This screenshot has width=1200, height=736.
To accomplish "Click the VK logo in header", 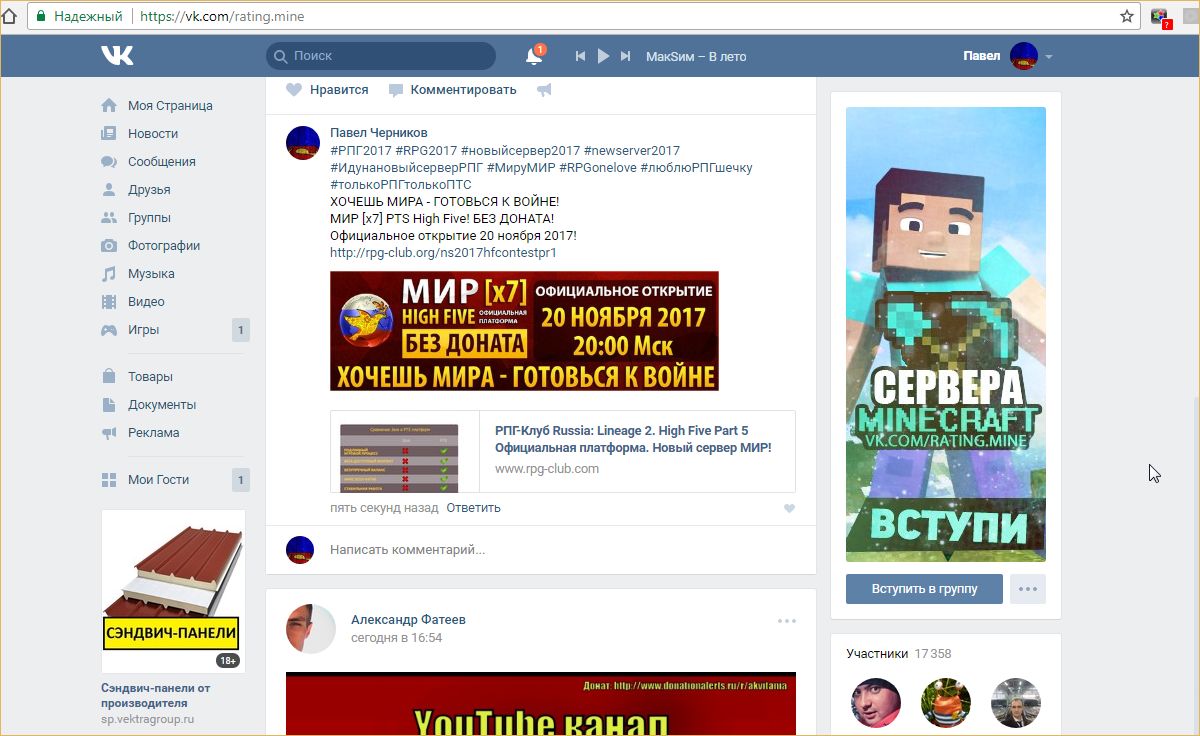I will pyautogui.click(x=117, y=56).
